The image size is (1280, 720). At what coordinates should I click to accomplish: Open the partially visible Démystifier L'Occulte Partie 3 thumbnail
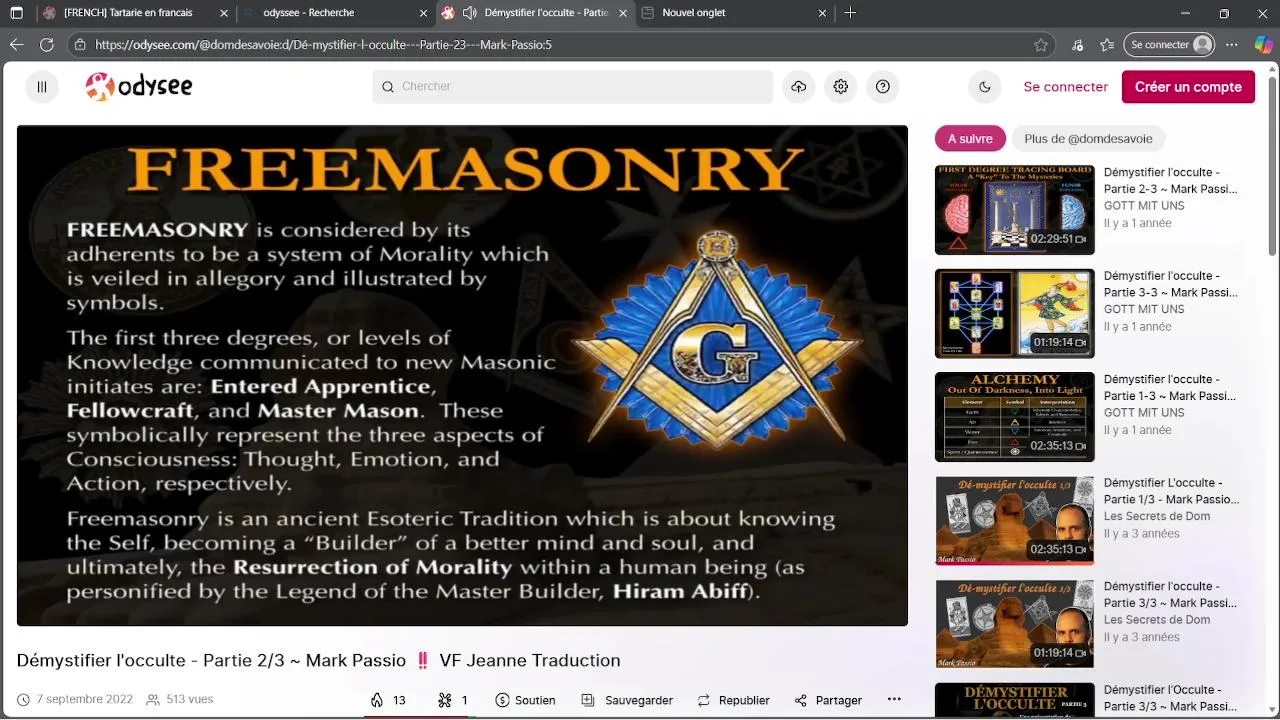point(1014,700)
